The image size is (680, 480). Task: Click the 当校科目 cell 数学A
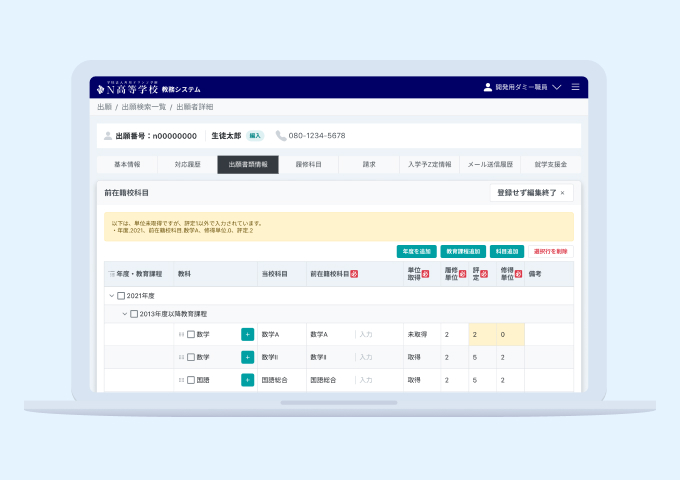point(282,334)
